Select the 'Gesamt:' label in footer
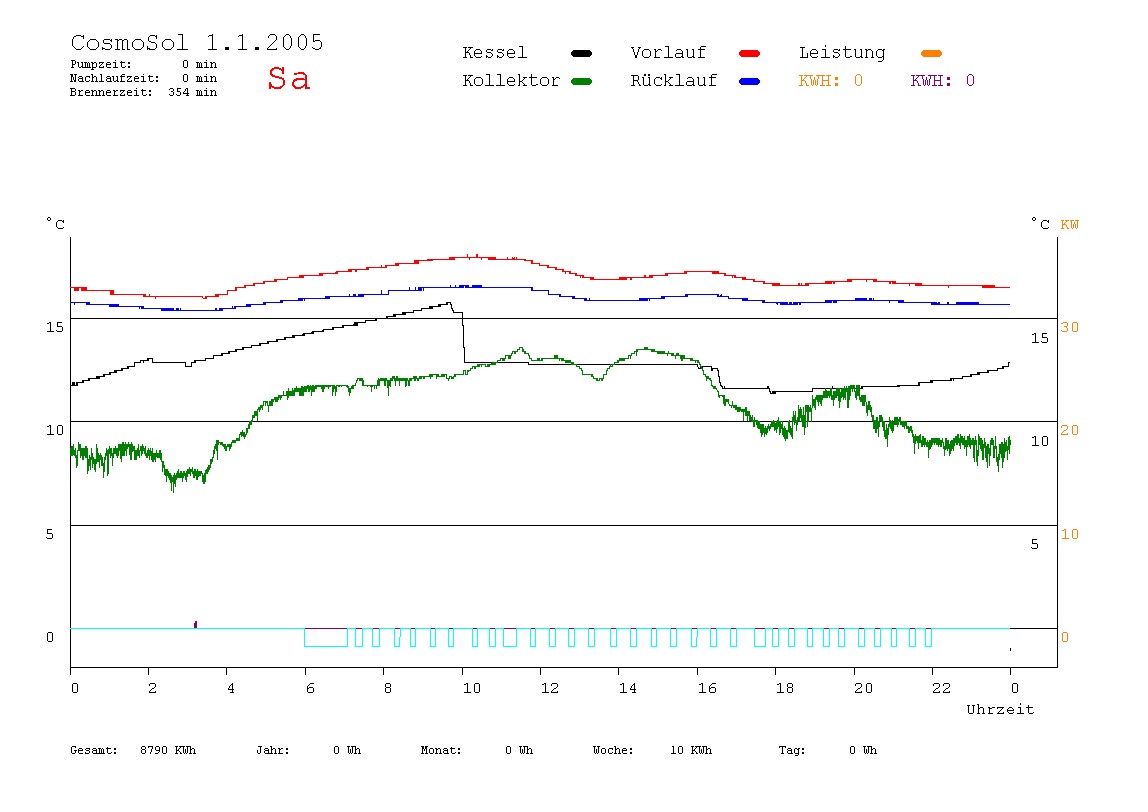The height and width of the screenshot is (812, 1148). pos(94,750)
